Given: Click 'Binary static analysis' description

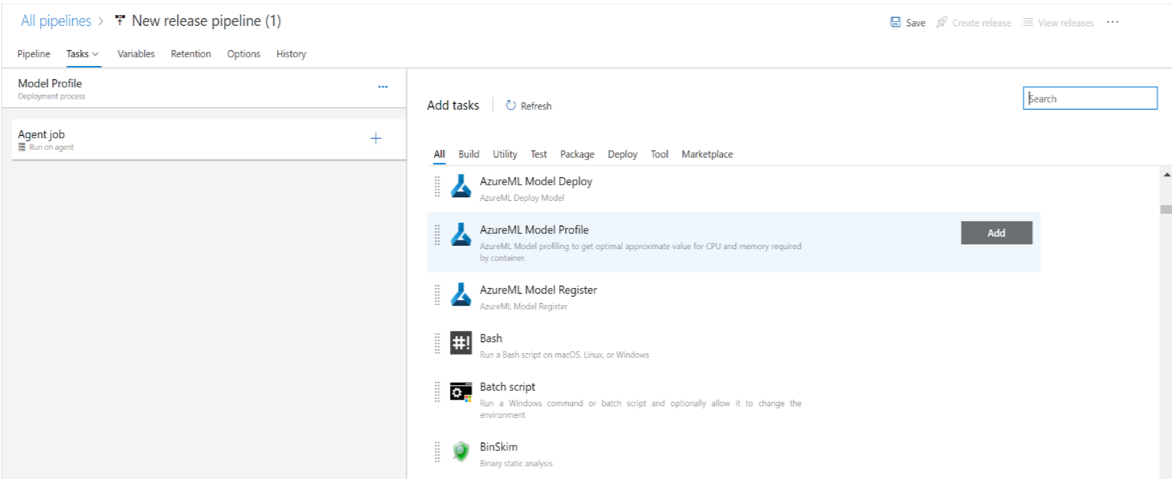Looking at the screenshot, I should tap(516, 463).
